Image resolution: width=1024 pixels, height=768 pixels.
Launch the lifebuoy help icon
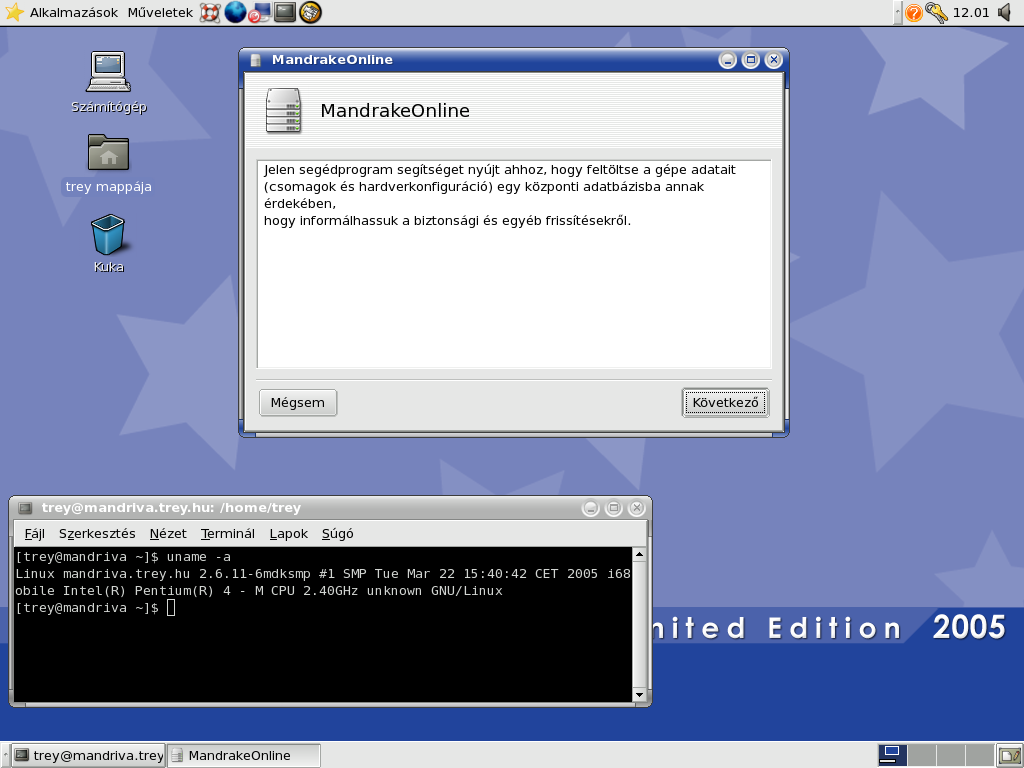point(210,12)
